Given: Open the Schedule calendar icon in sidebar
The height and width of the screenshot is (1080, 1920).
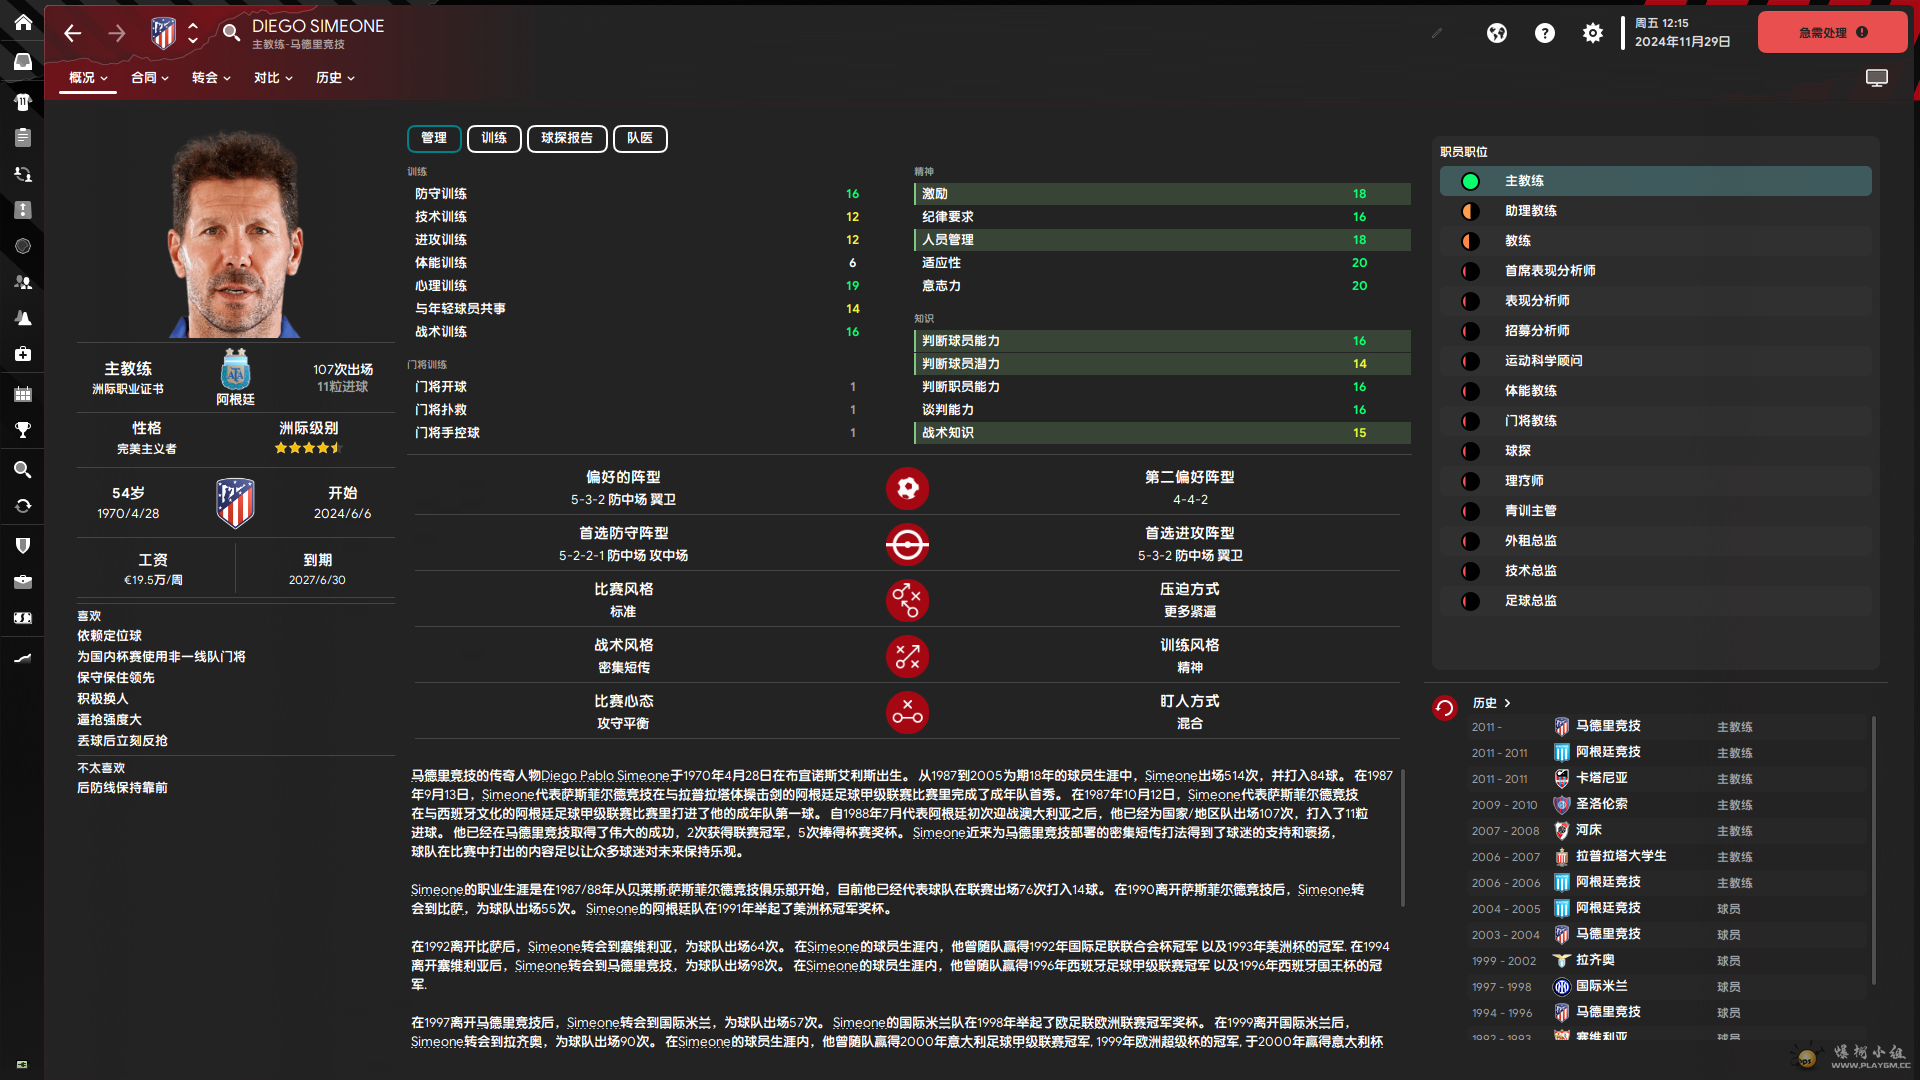Looking at the screenshot, I should click(23, 394).
